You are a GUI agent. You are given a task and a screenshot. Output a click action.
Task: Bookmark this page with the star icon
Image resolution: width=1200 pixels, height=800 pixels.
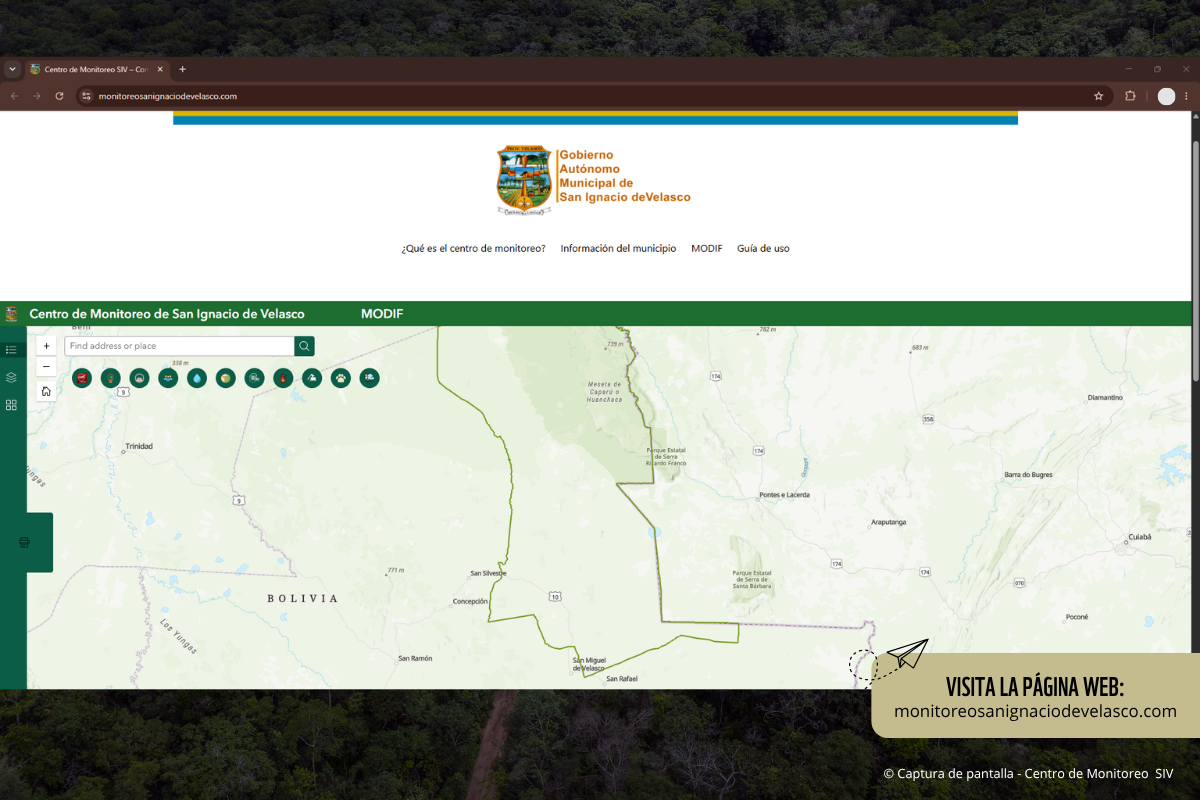pyautogui.click(x=1099, y=96)
